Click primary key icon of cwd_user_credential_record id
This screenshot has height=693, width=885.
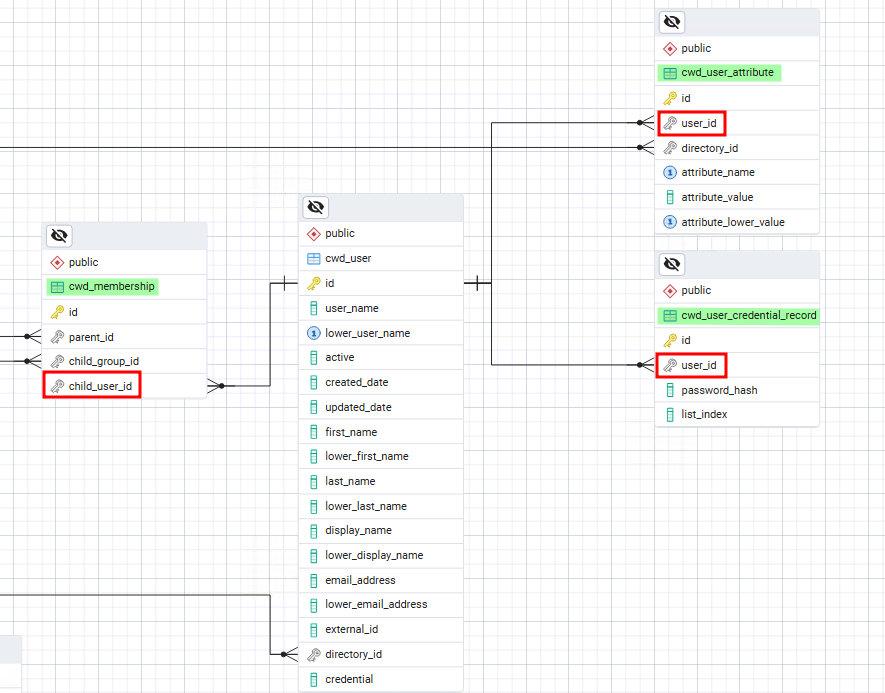click(x=669, y=340)
